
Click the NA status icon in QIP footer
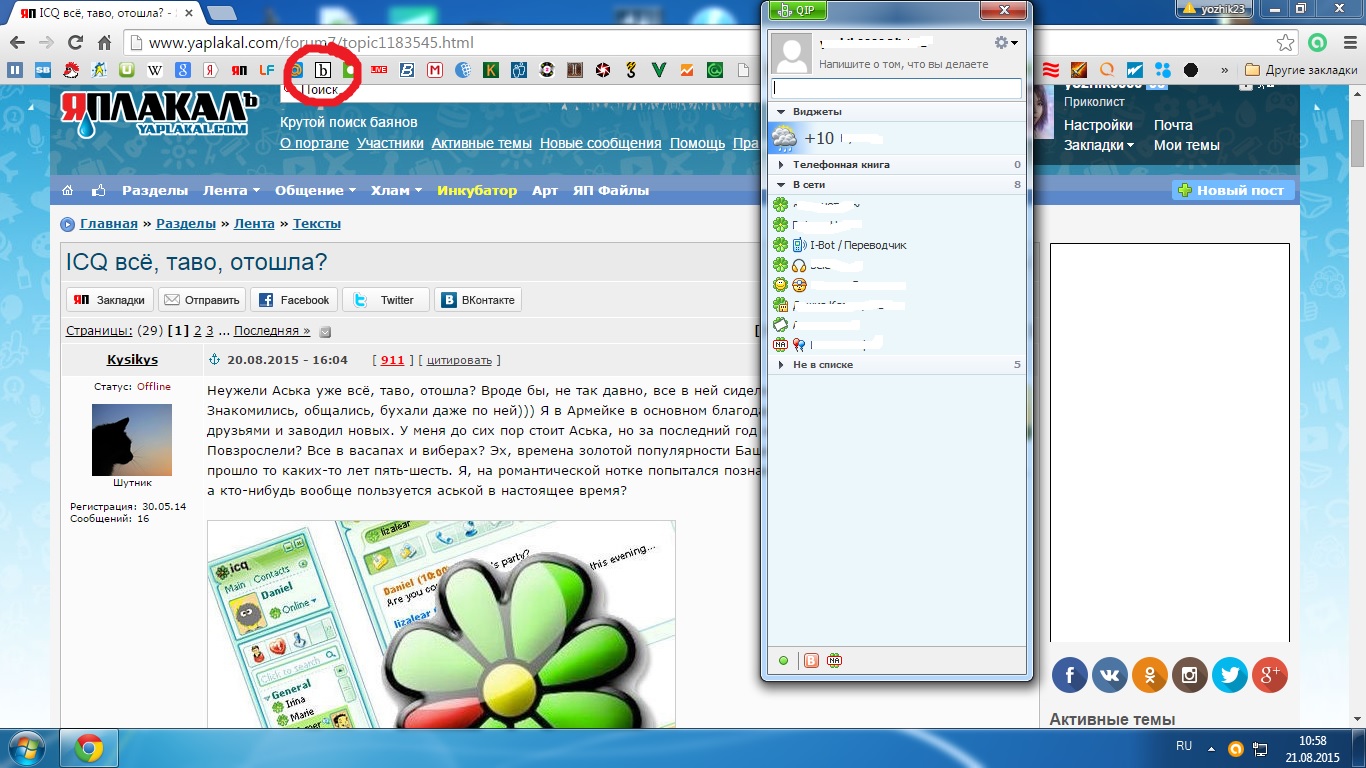point(834,660)
